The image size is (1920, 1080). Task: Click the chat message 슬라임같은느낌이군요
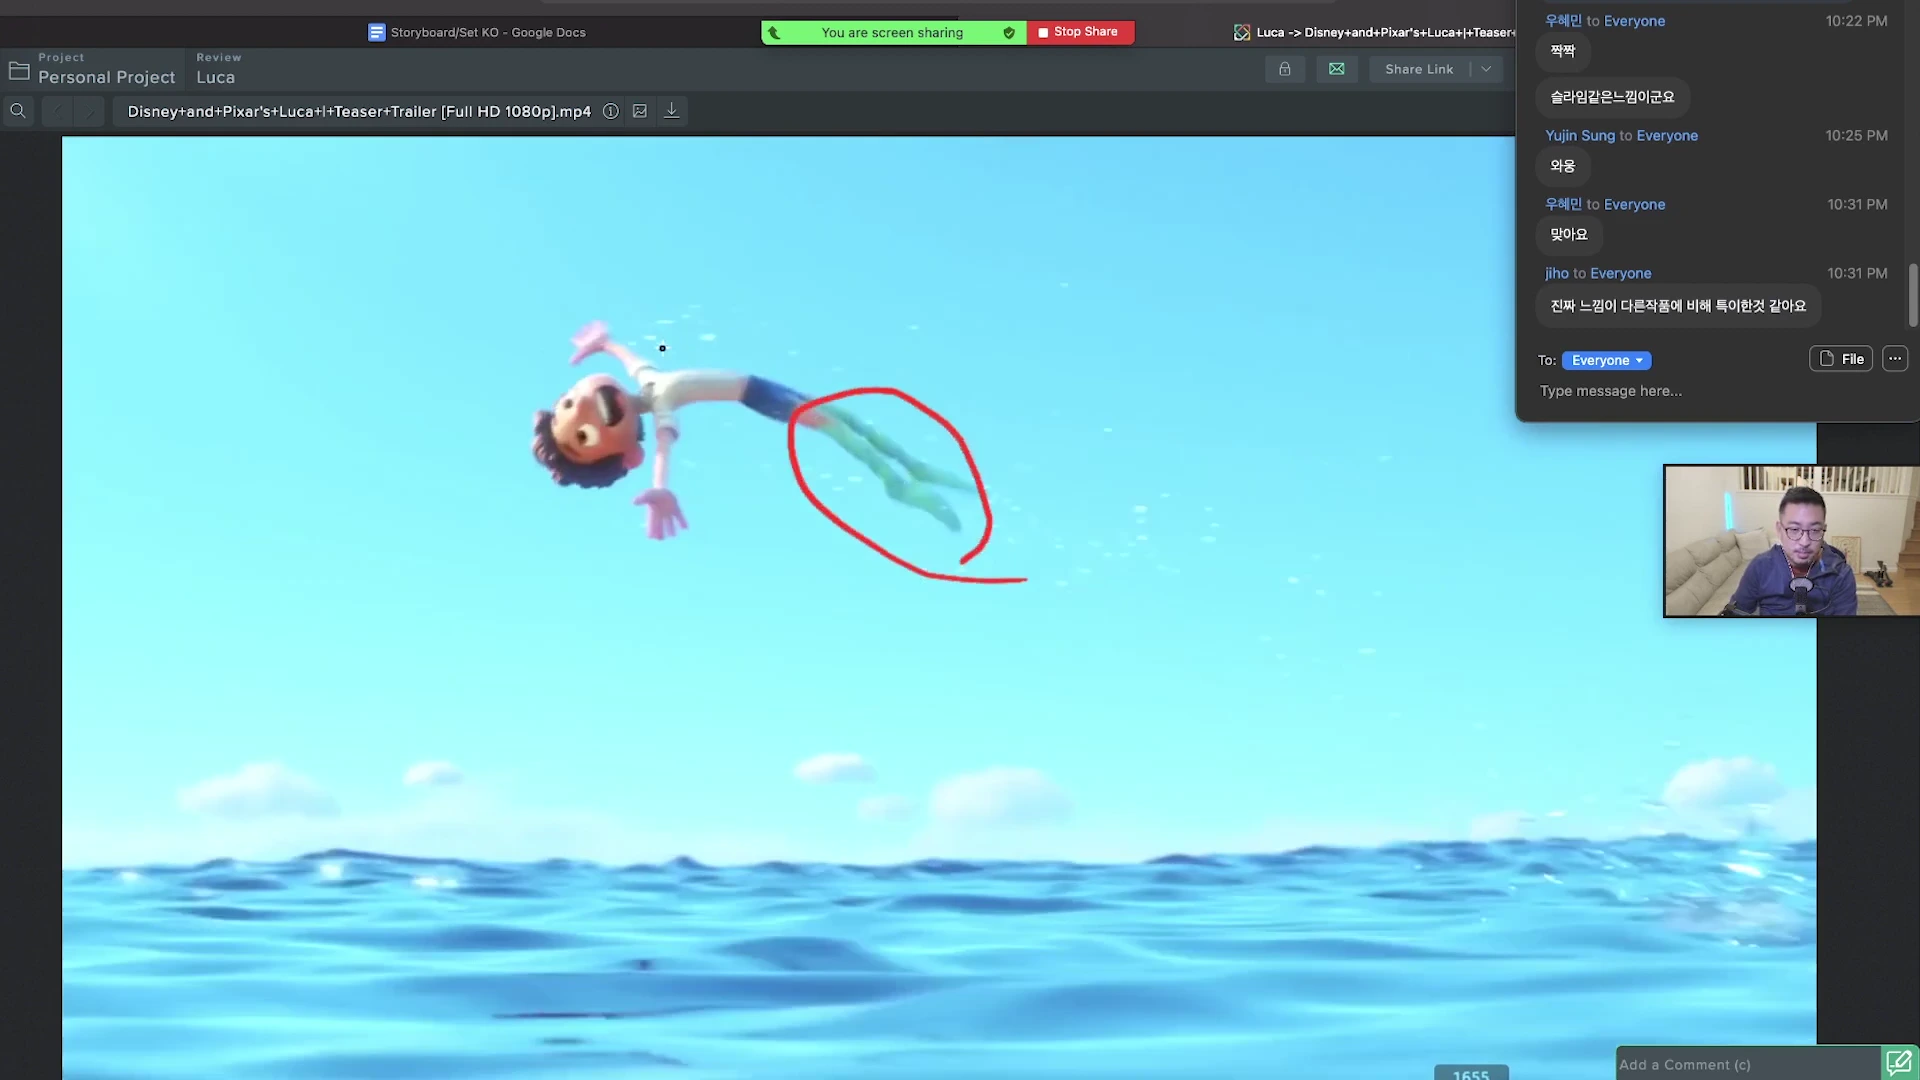[x=1612, y=97]
